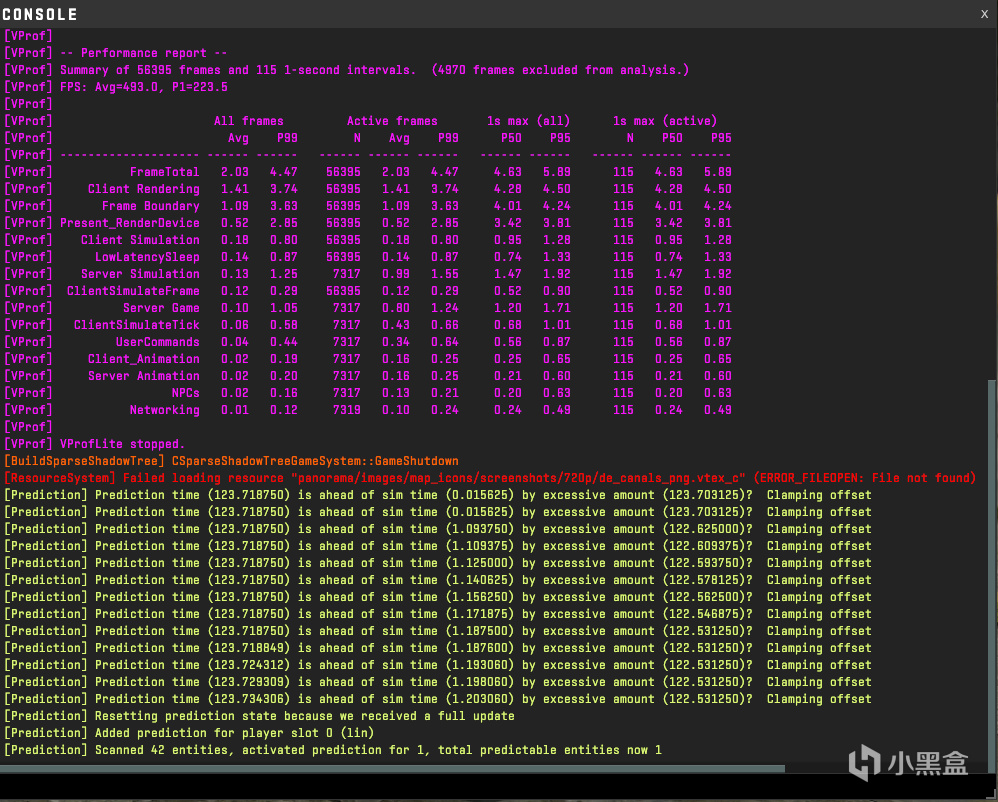Click the 'Server Simulation' row label
The image size is (998, 802).
140,274
